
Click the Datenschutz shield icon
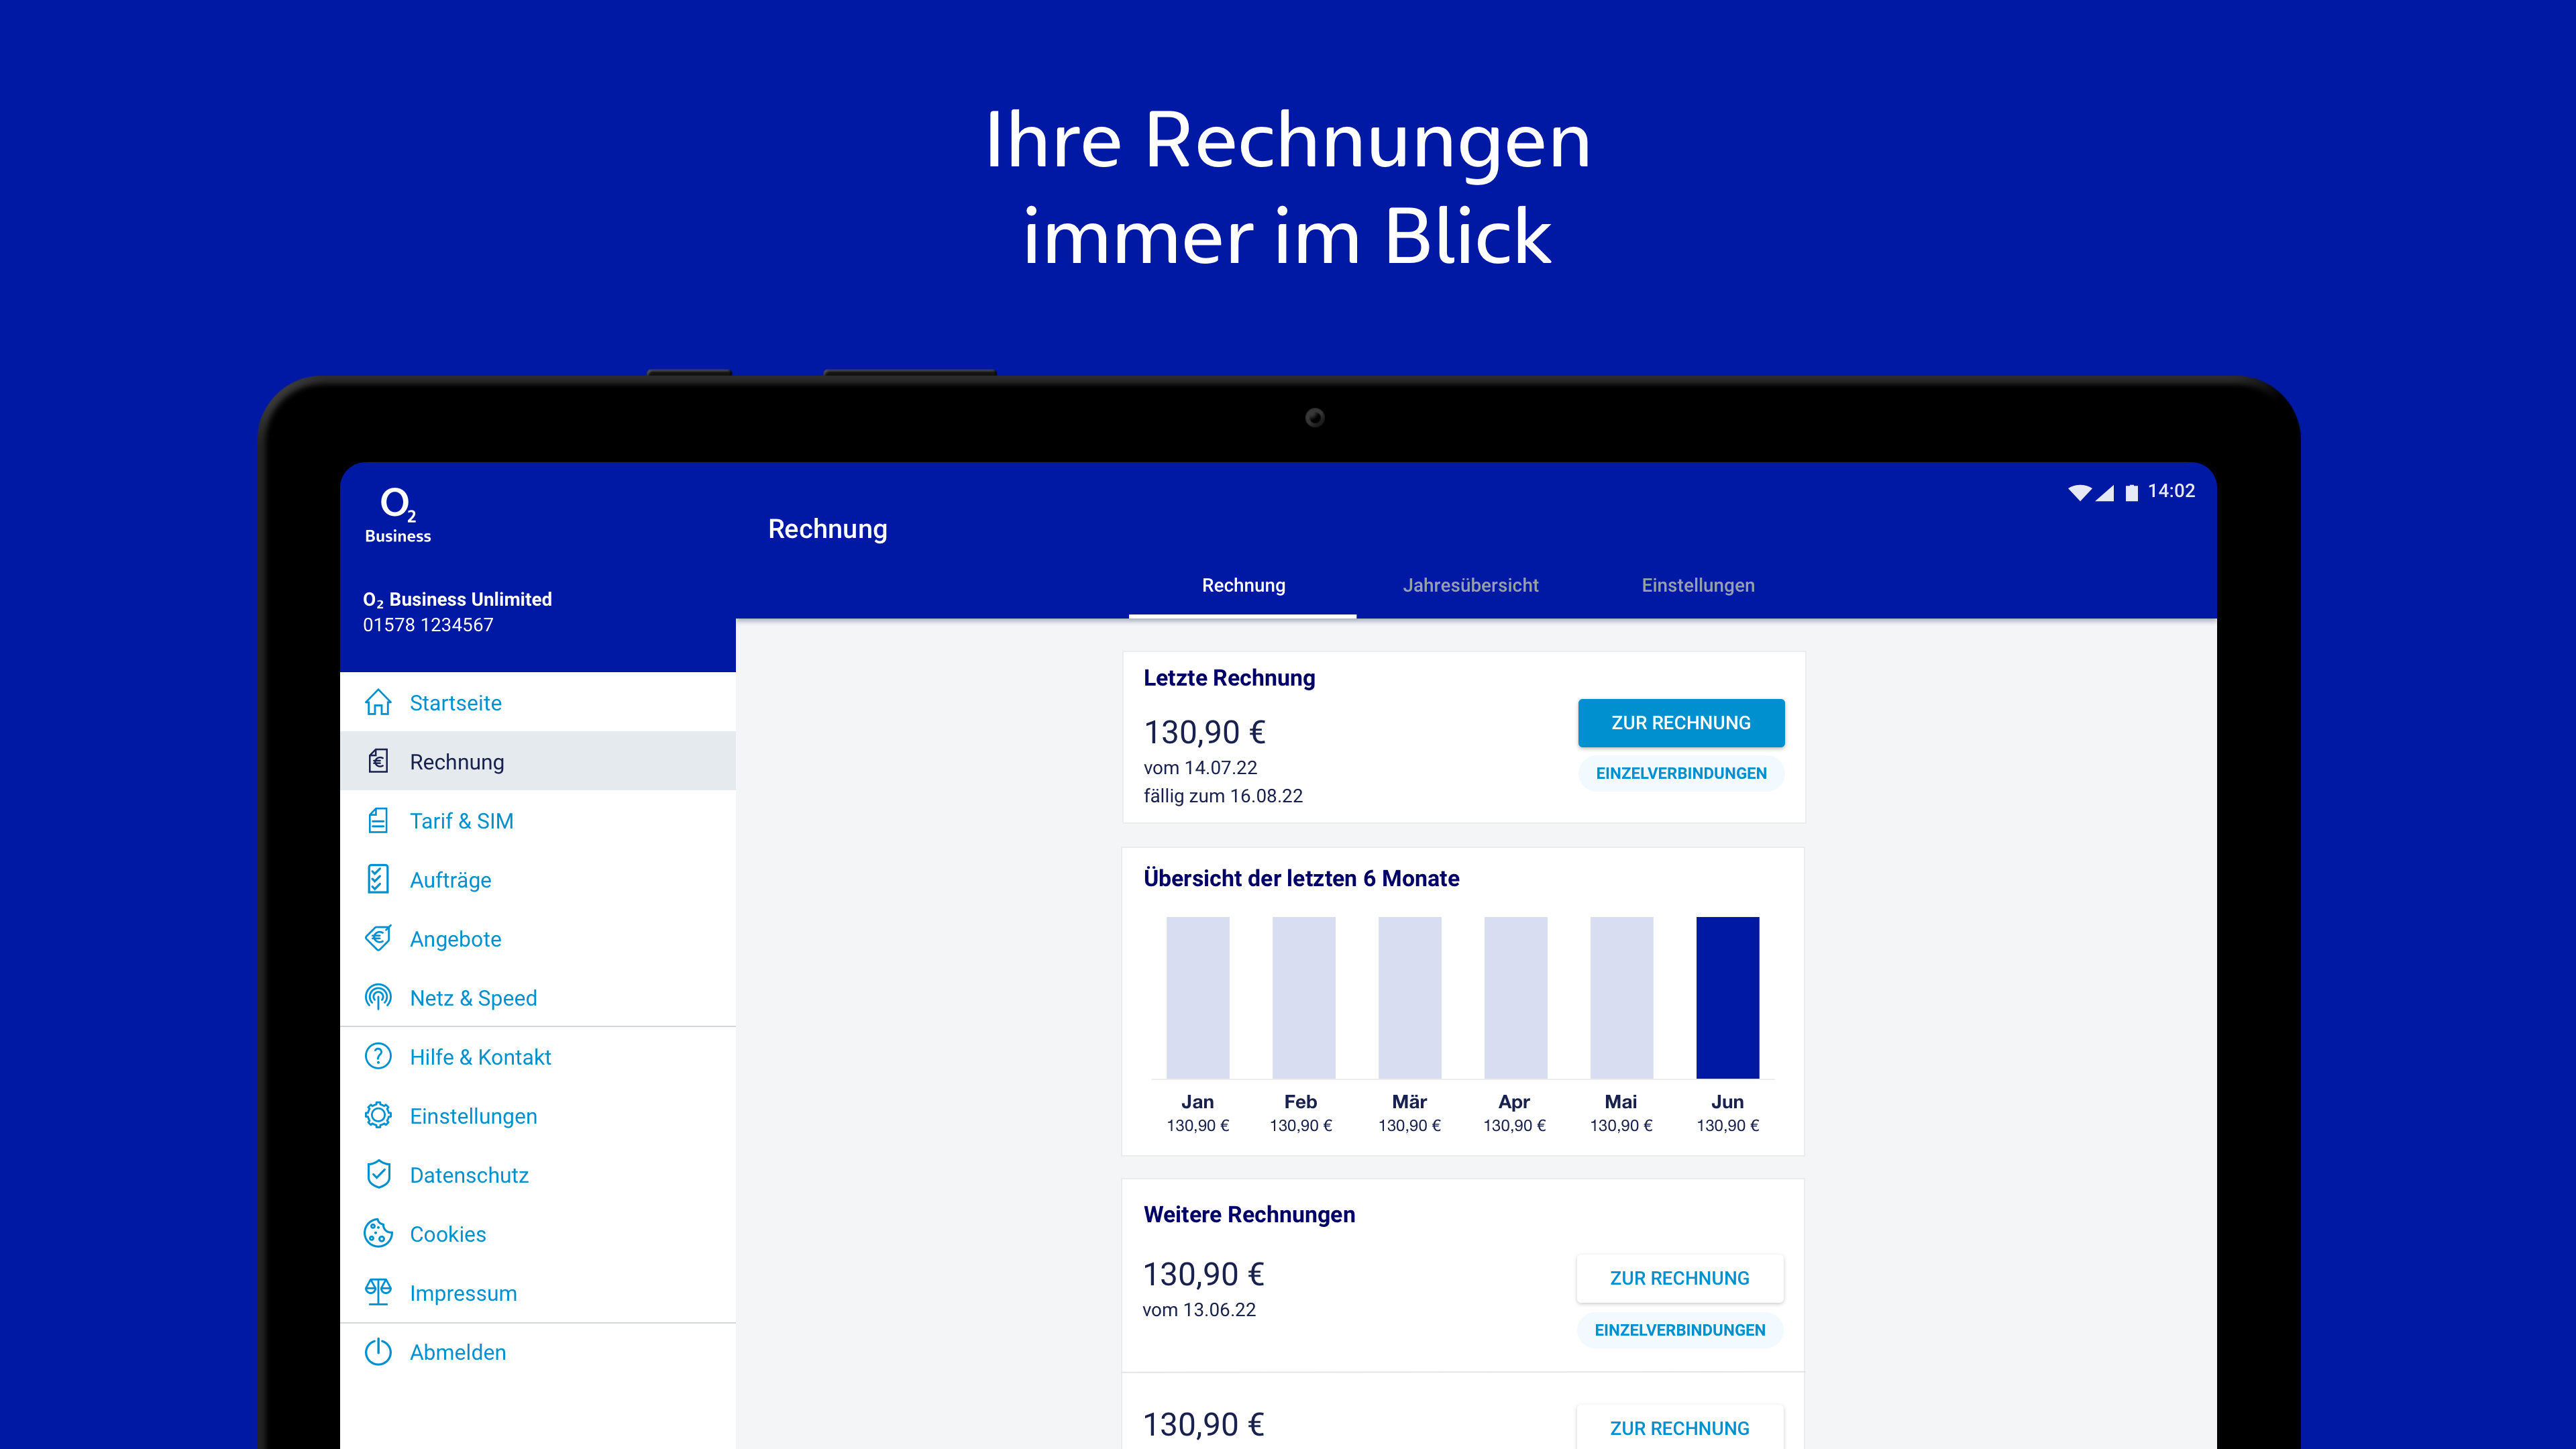(378, 1175)
